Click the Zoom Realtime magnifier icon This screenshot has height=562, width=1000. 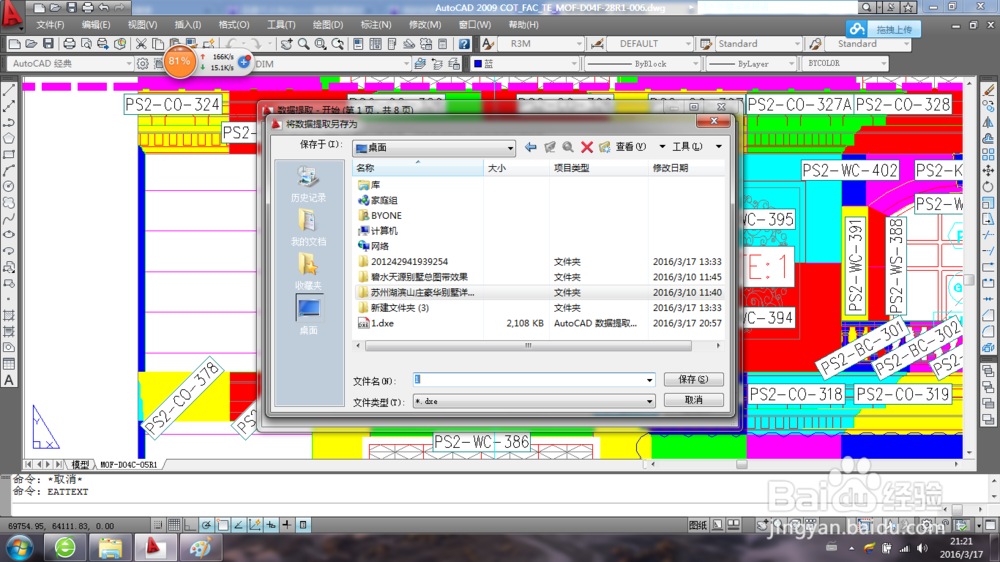pyautogui.click(x=304, y=44)
